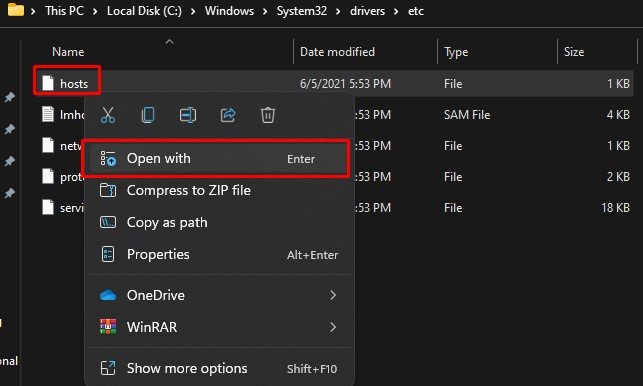Viewport: 643px width, 386px height.
Task: Go to System32 in breadcrumb
Action: pyautogui.click(x=301, y=11)
